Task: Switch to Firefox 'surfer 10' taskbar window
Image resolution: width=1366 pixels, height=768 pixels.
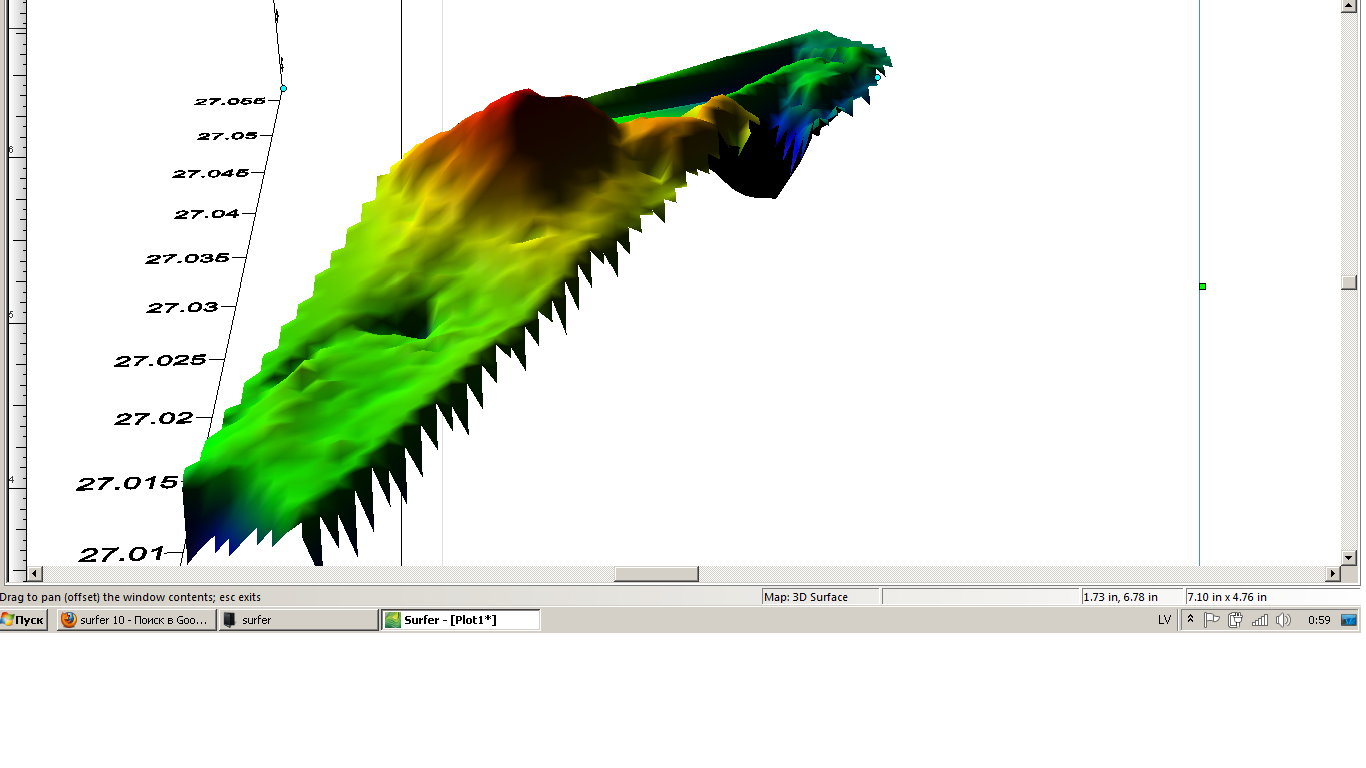Action: coord(136,620)
